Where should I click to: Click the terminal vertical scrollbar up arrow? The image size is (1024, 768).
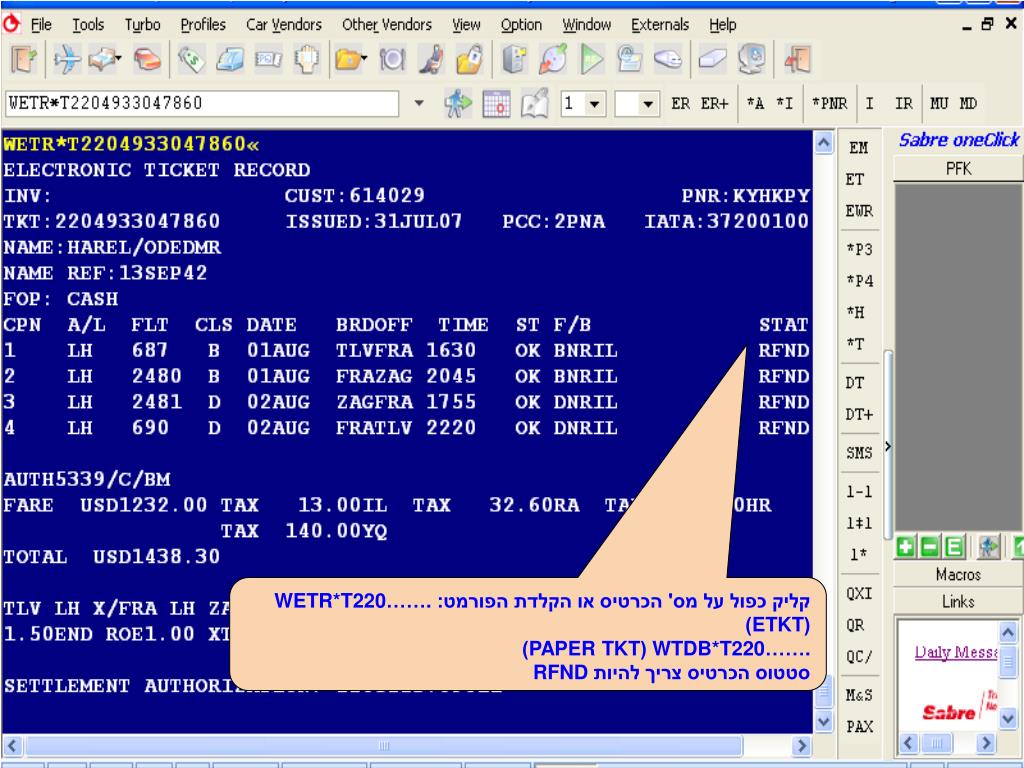pos(824,142)
